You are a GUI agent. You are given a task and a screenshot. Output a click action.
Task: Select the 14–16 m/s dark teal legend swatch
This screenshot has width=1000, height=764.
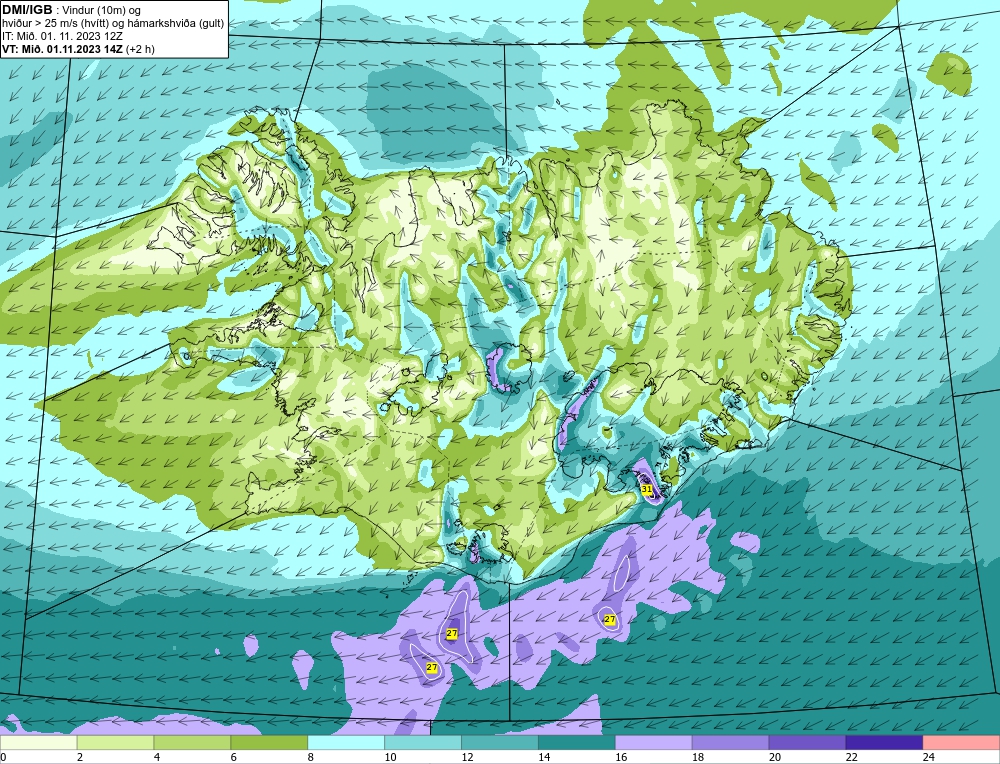577,743
